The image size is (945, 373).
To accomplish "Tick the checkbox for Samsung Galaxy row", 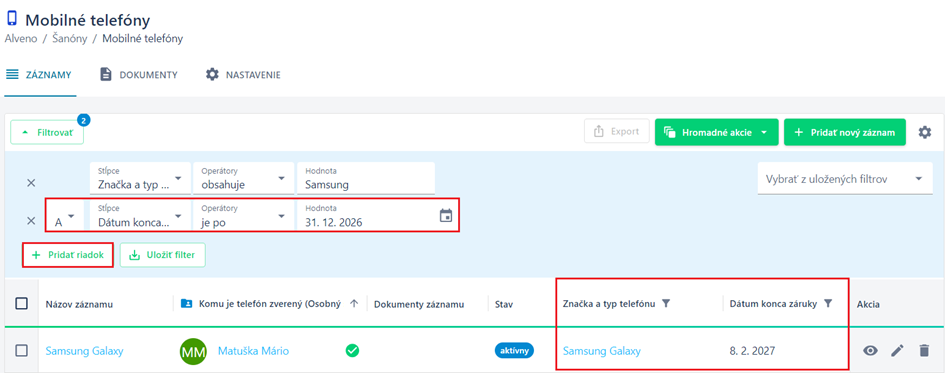I will pos(22,350).
